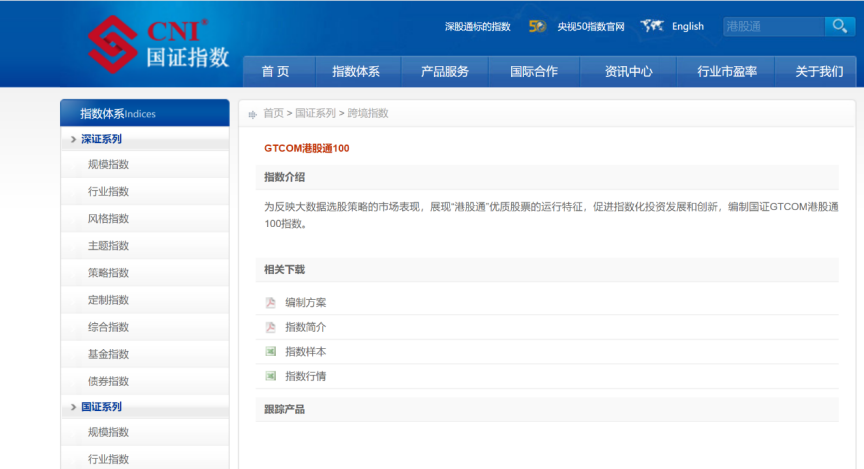This screenshot has height=469, width=864.
Task: Click the GTCOM港股通100 title
Action: tap(306, 148)
